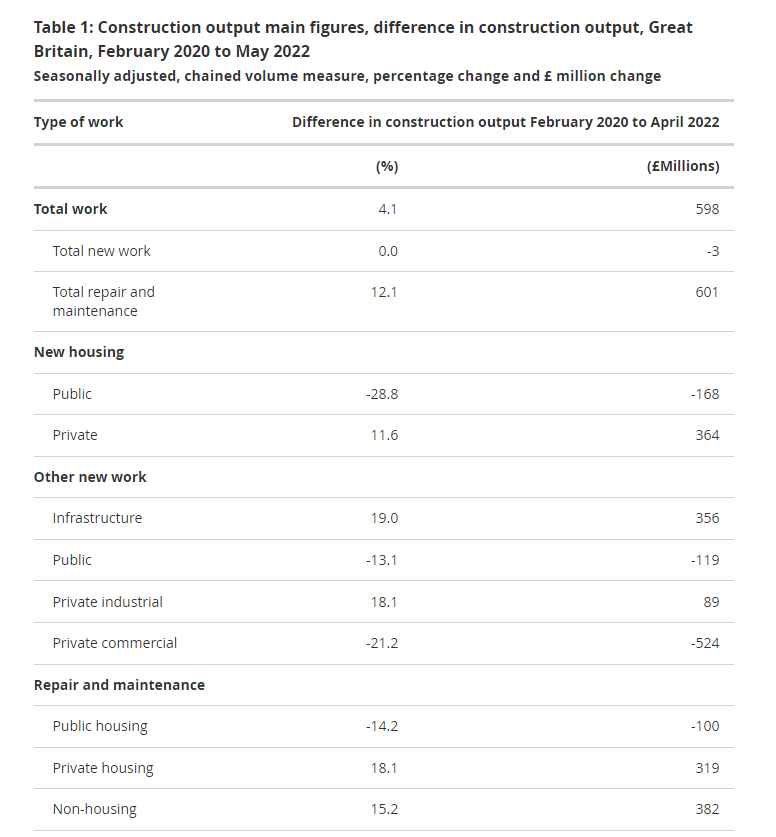Click the 598 value for Total work
The height and width of the screenshot is (837, 776).
[x=707, y=209]
